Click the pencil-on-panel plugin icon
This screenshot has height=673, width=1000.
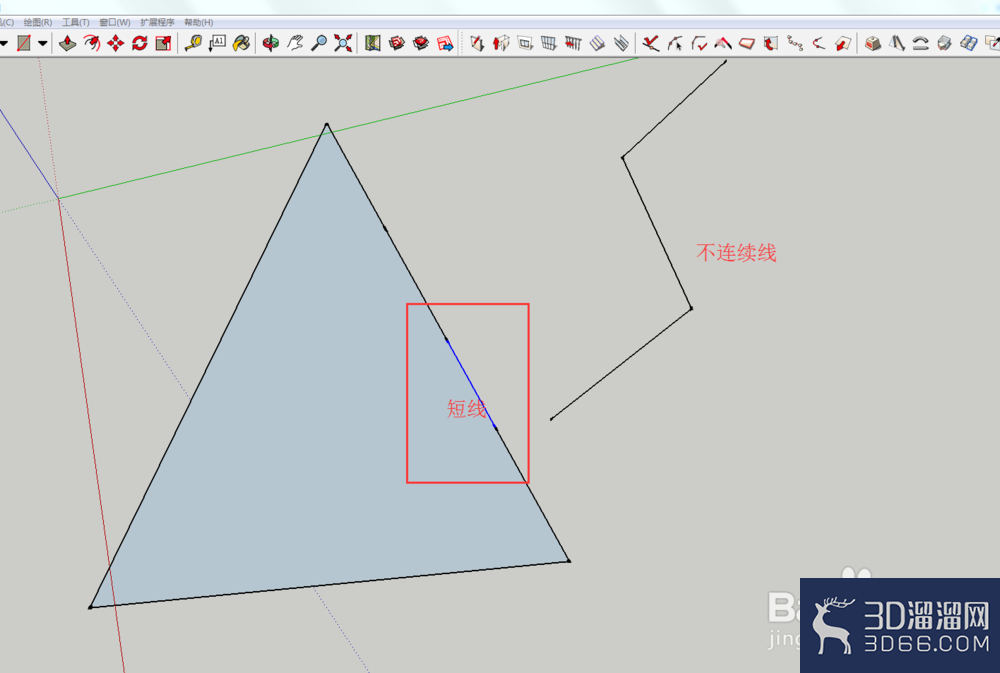click(477, 43)
